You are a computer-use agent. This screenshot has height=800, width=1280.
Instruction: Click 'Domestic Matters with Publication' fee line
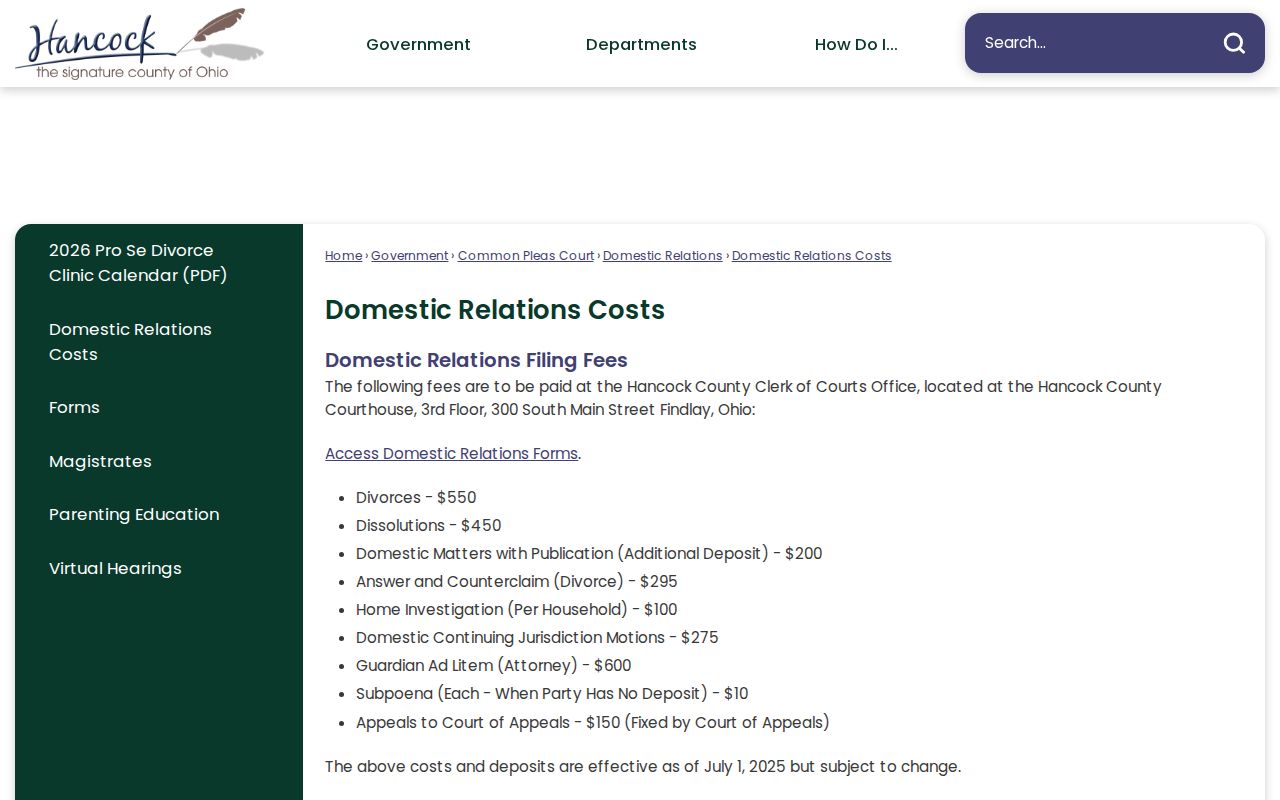[x=589, y=553]
